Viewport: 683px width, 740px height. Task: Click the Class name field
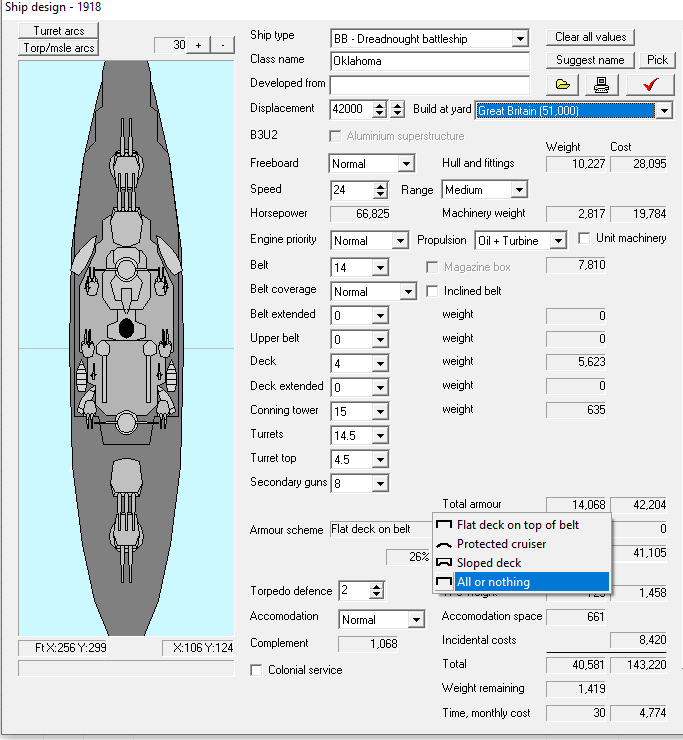point(430,61)
